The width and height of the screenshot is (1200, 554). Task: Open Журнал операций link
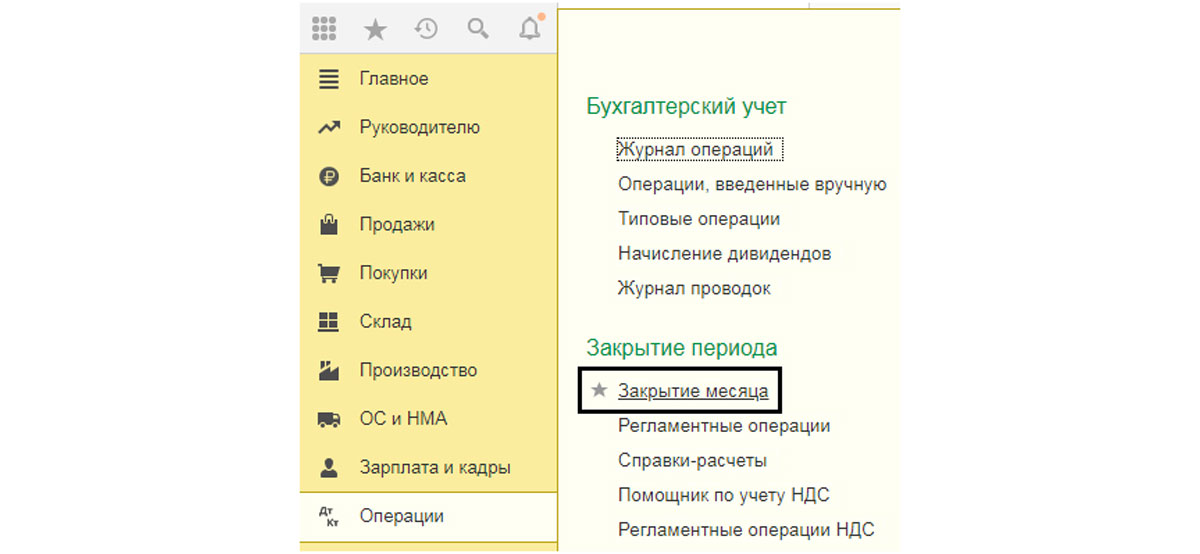pyautogui.click(x=696, y=149)
